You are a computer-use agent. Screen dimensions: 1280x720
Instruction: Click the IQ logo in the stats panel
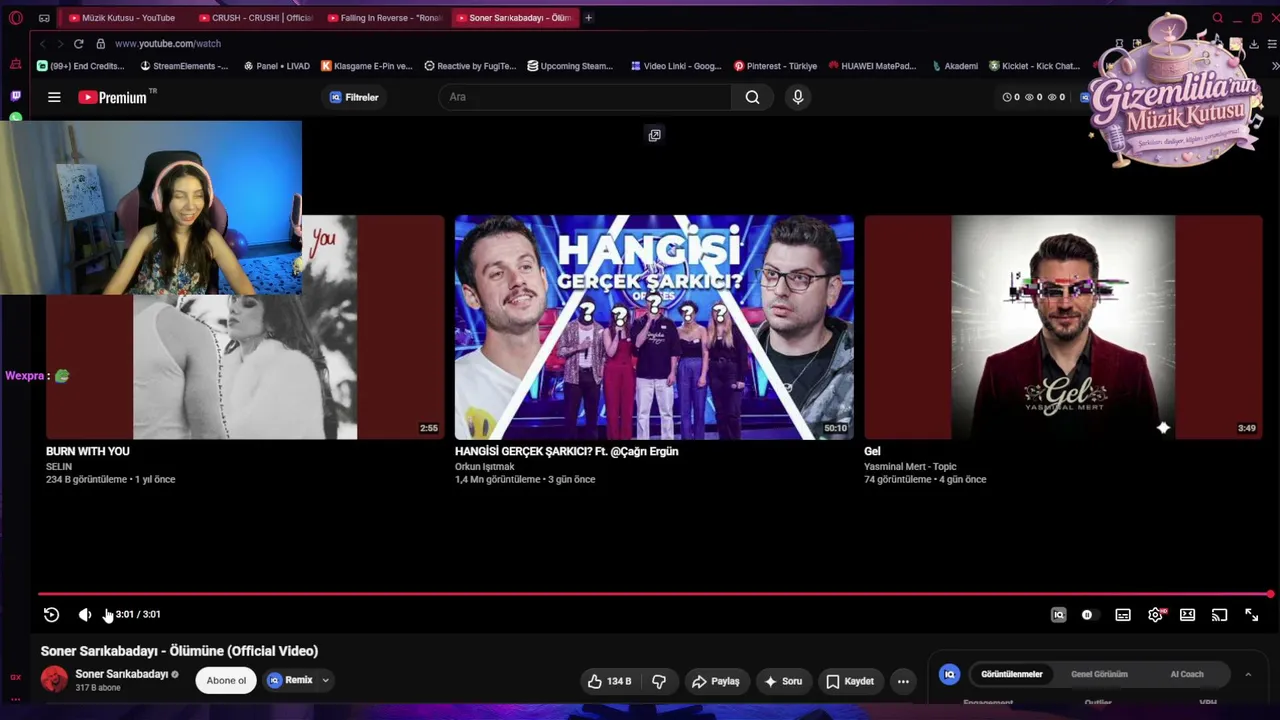[949, 674]
